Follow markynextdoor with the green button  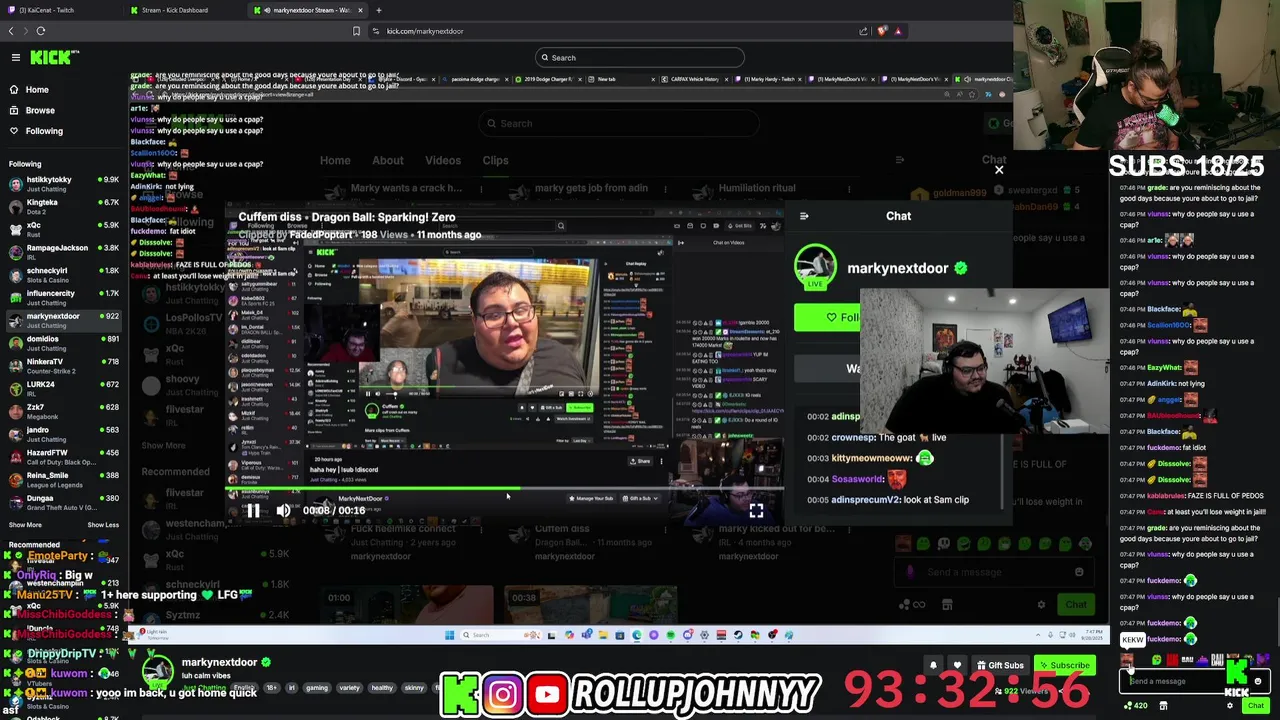tap(828, 317)
